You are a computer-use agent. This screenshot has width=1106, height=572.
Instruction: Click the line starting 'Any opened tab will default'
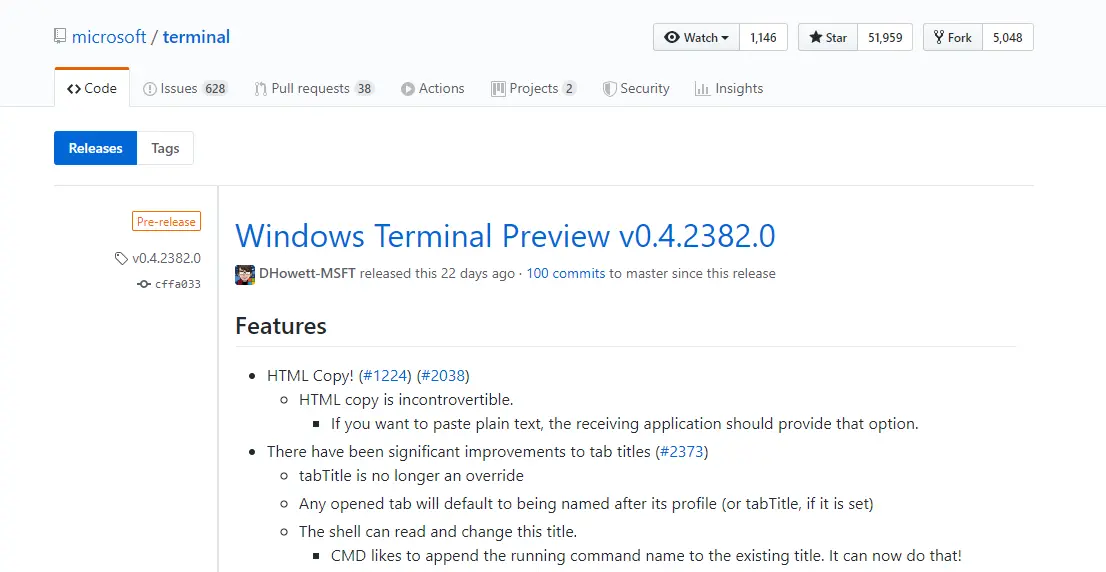pos(586,504)
